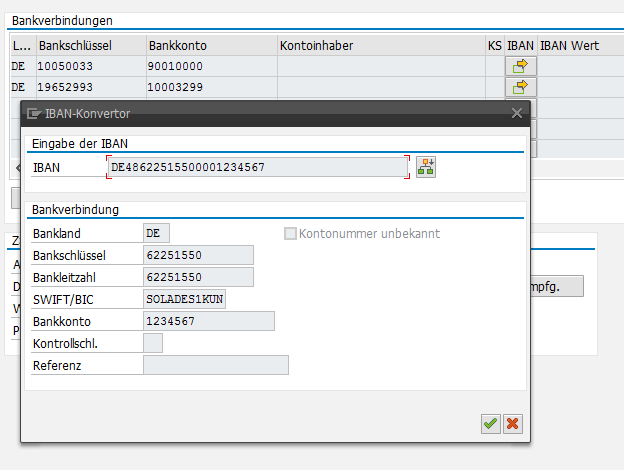Viewport: 624px width, 470px height.
Task: Open IBAN arrow for Bankschlüssel 19652993 row
Action: [x=521, y=87]
